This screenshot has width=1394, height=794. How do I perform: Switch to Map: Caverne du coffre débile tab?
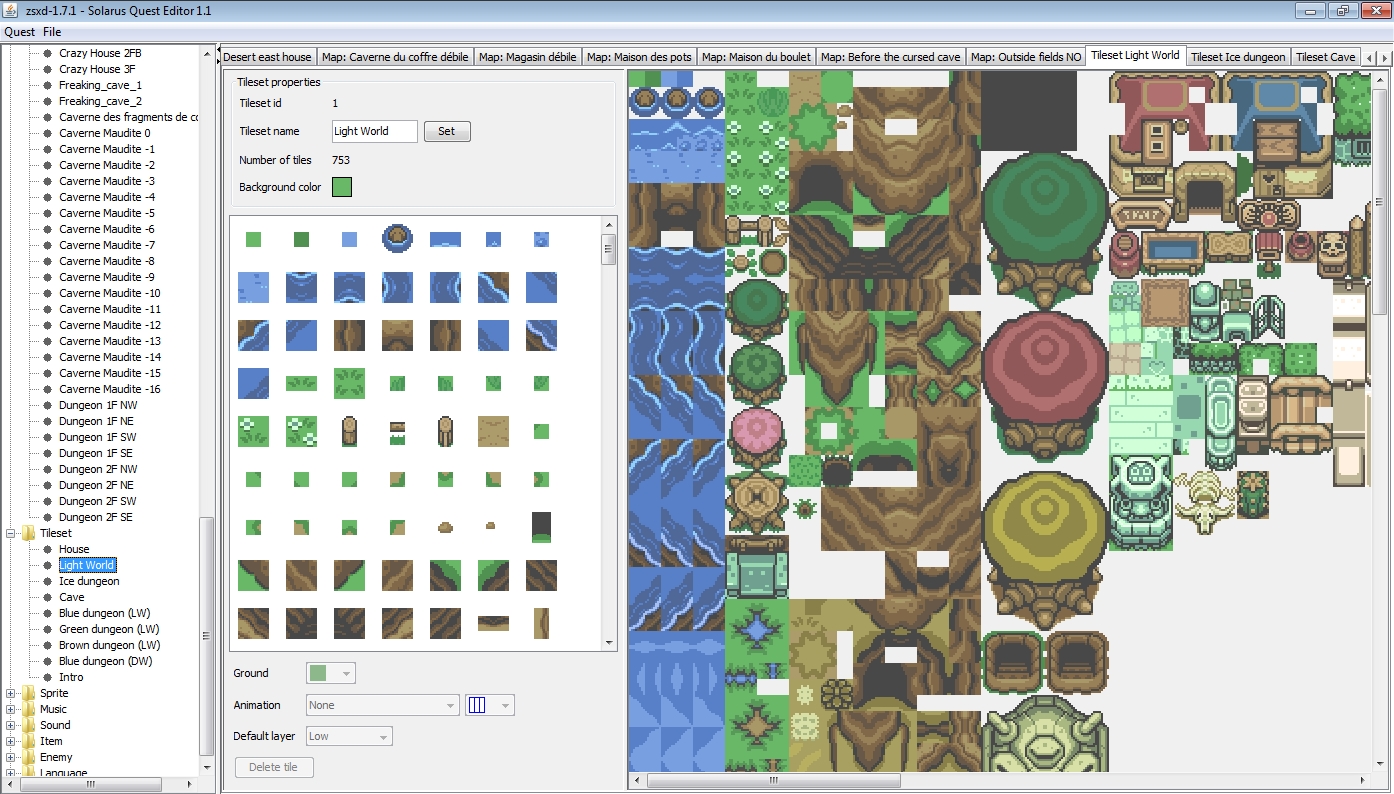coord(396,57)
